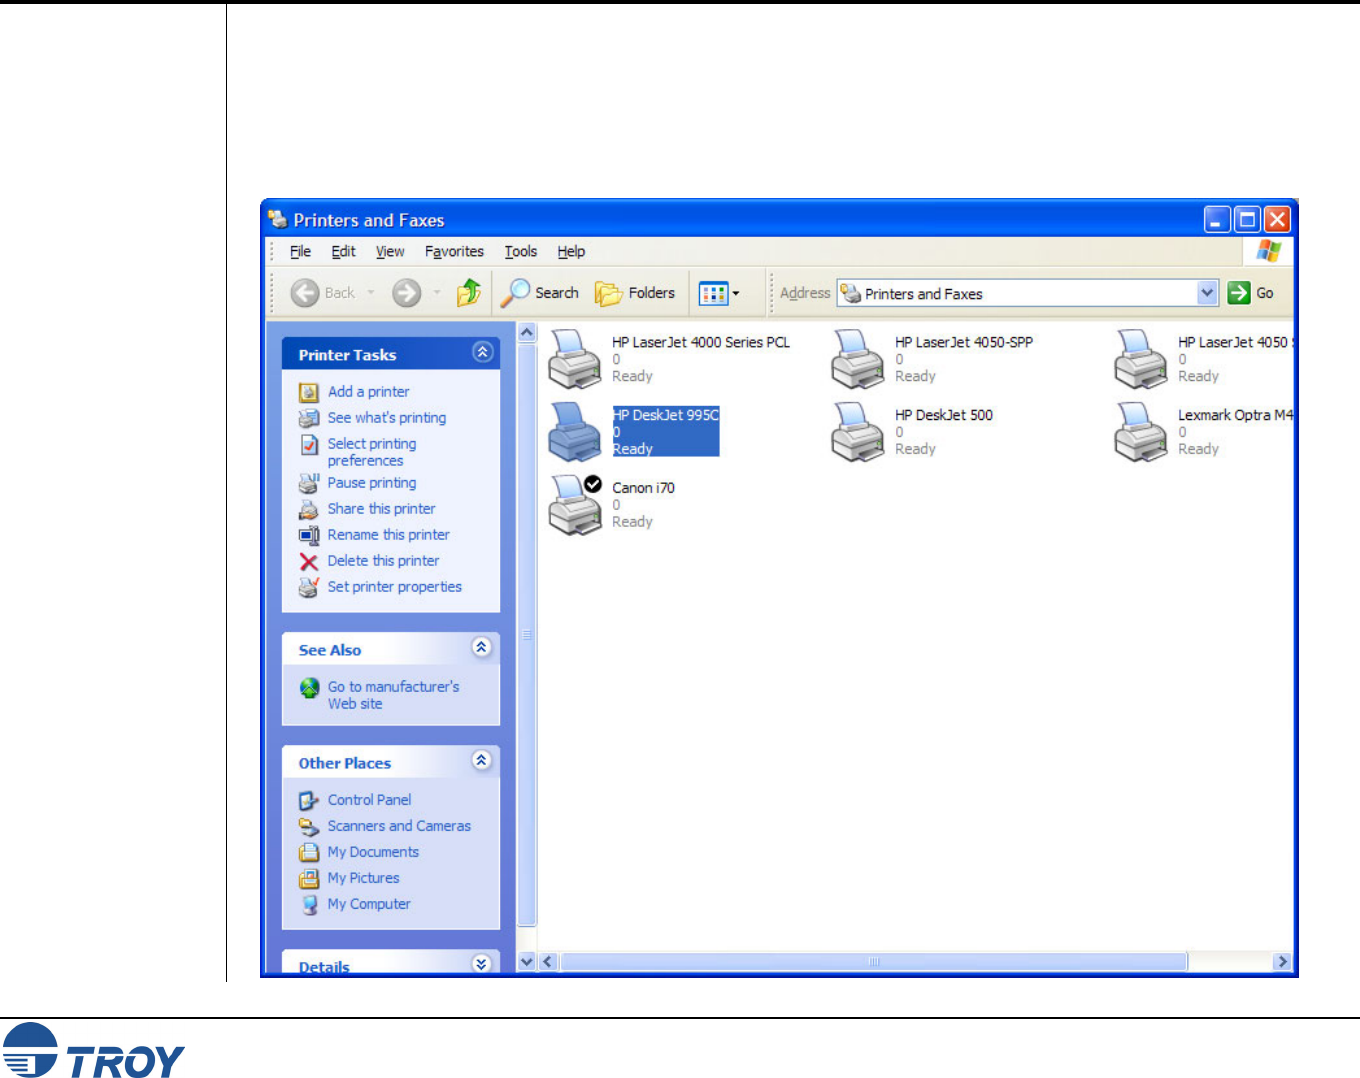Select the HP DeskJet 500 printer icon
The width and height of the screenshot is (1360, 1078).
click(857, 432)
